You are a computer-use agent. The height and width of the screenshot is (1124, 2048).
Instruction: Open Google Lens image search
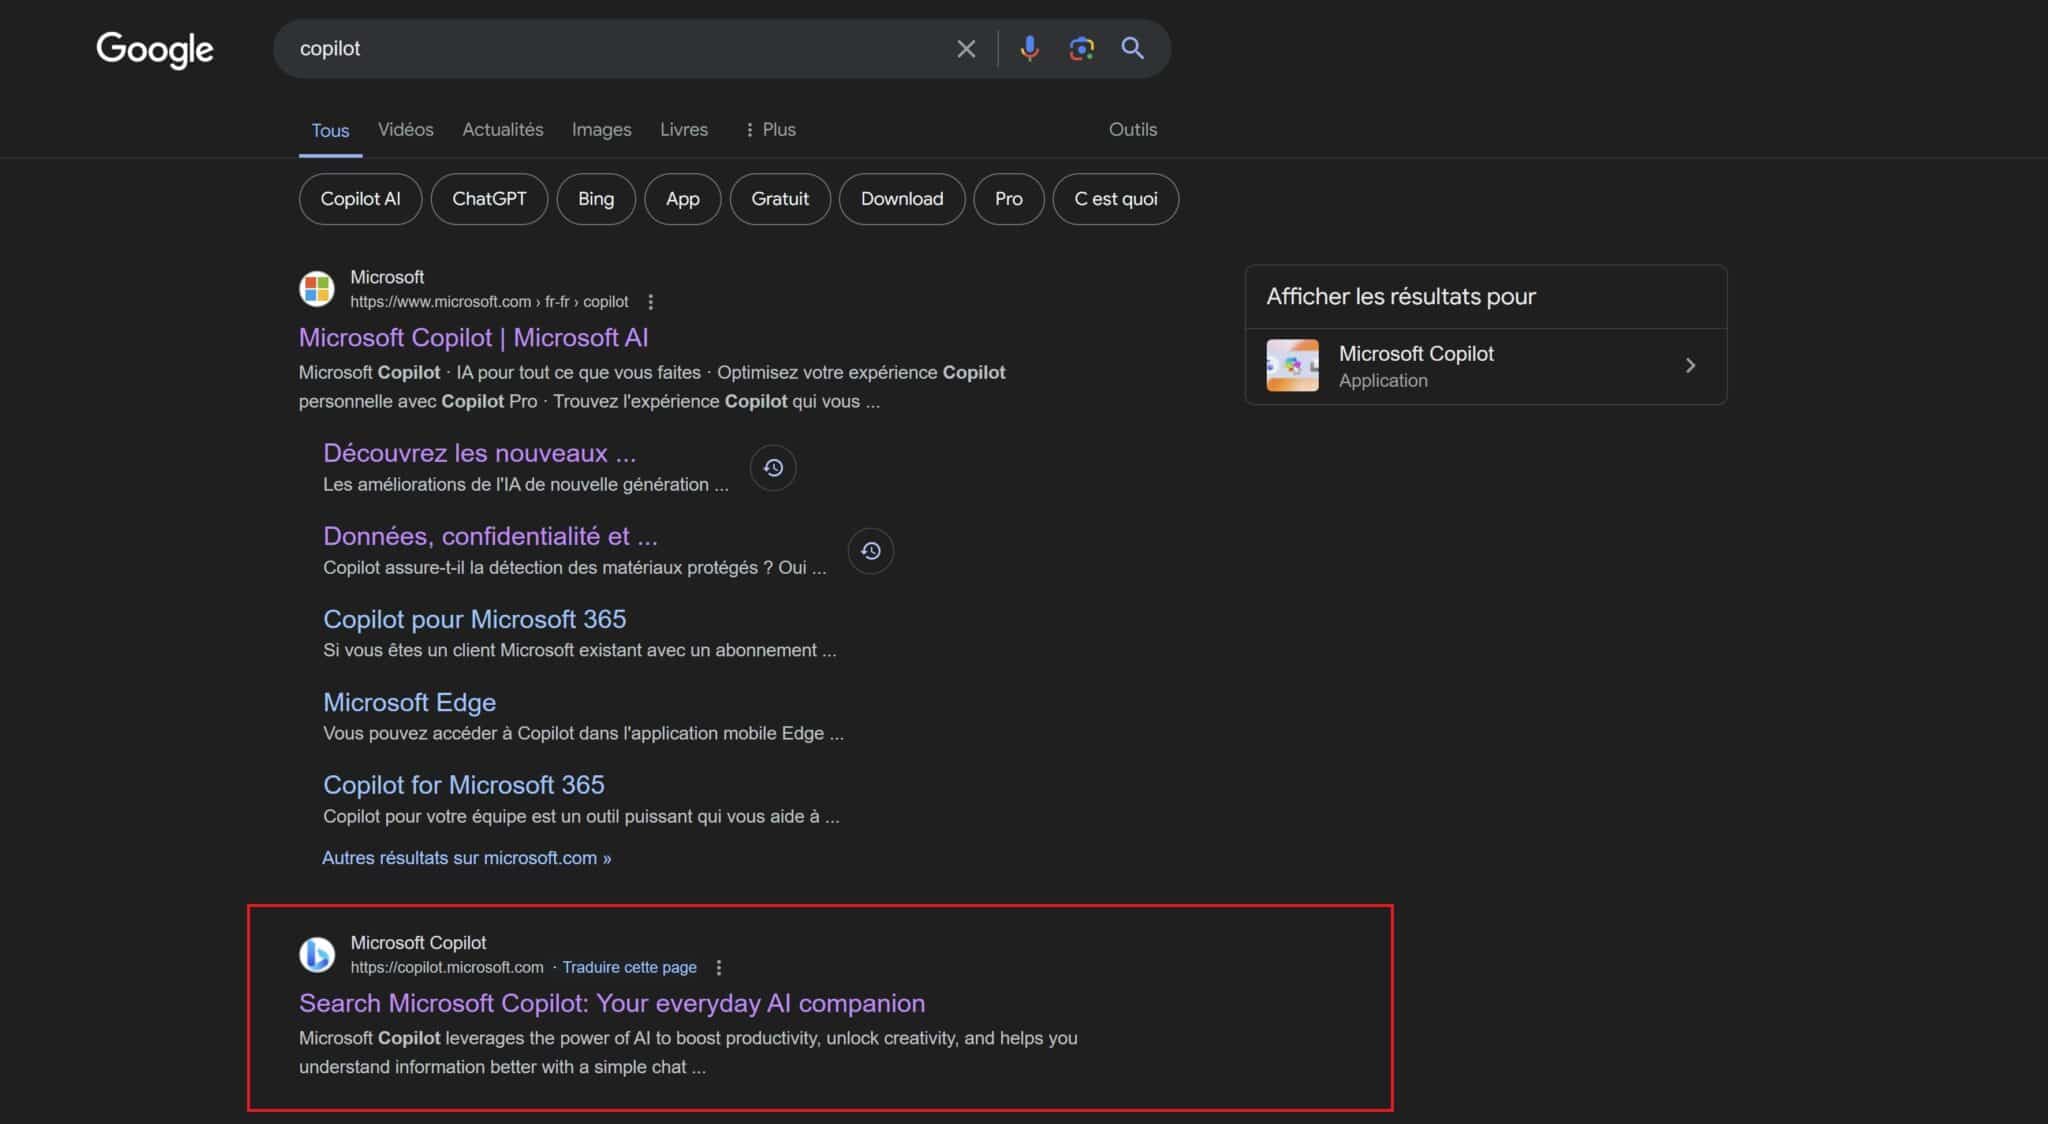point(1081,48)
